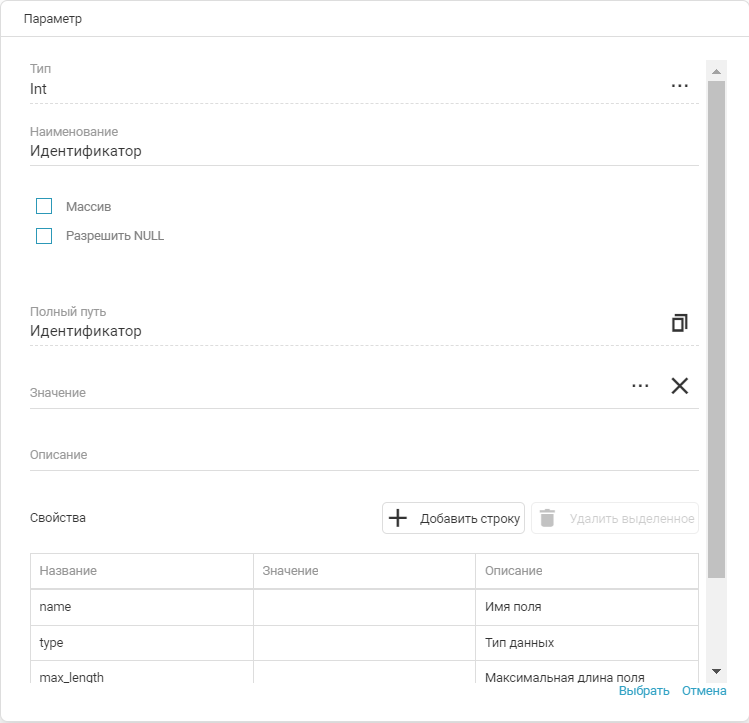Select the name row in properties table
This screenshot has width=749, height=723.
pyautogui.click(x=141, y=607)
